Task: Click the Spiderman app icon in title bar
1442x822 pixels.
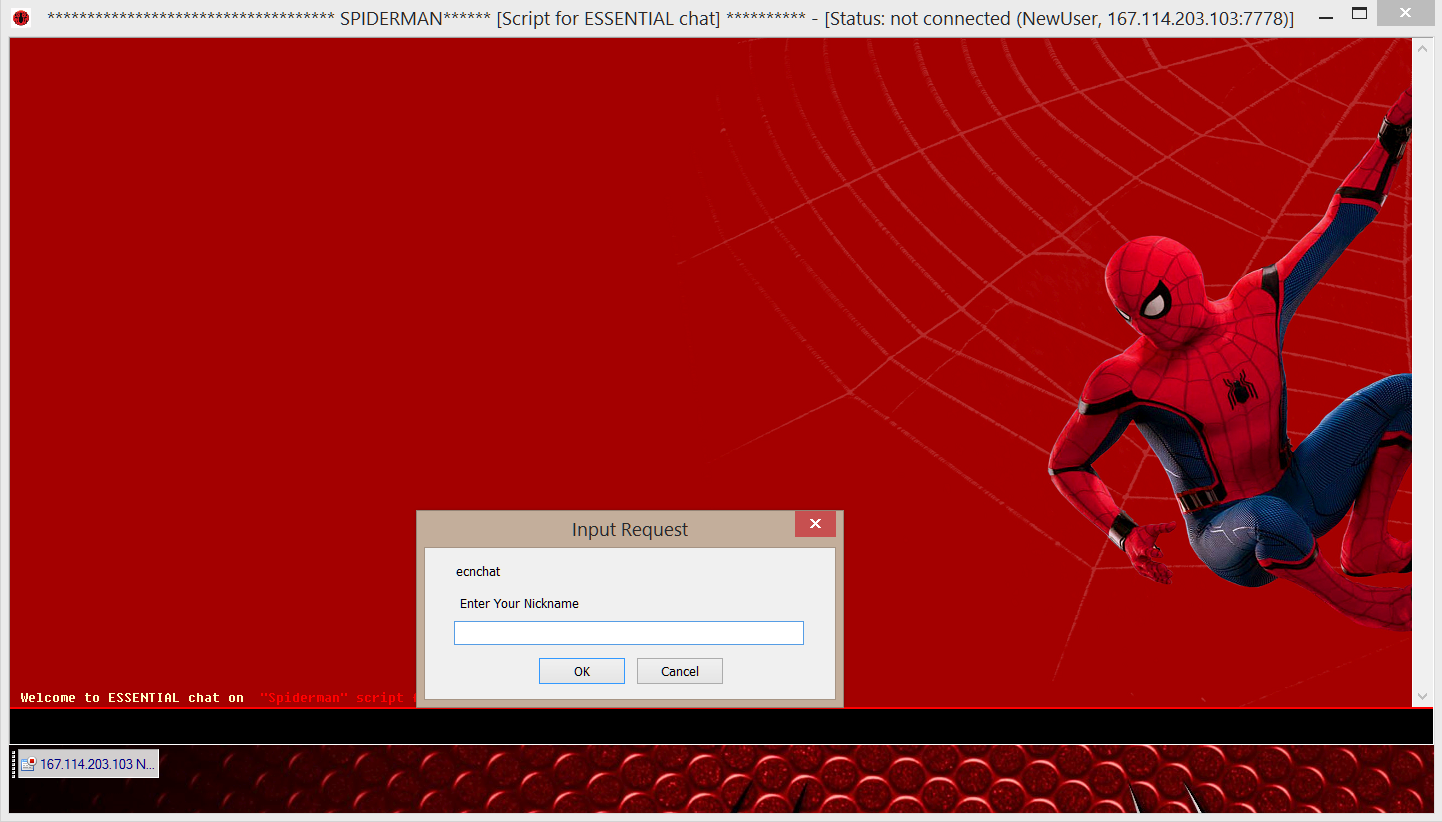Action: (x=21, y=18)
